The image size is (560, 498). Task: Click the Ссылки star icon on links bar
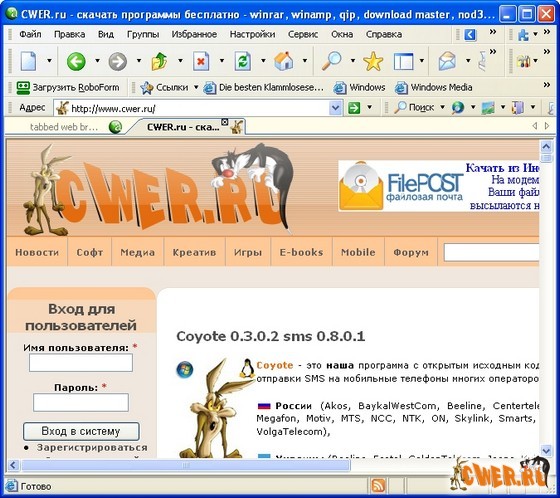[146, 88]
